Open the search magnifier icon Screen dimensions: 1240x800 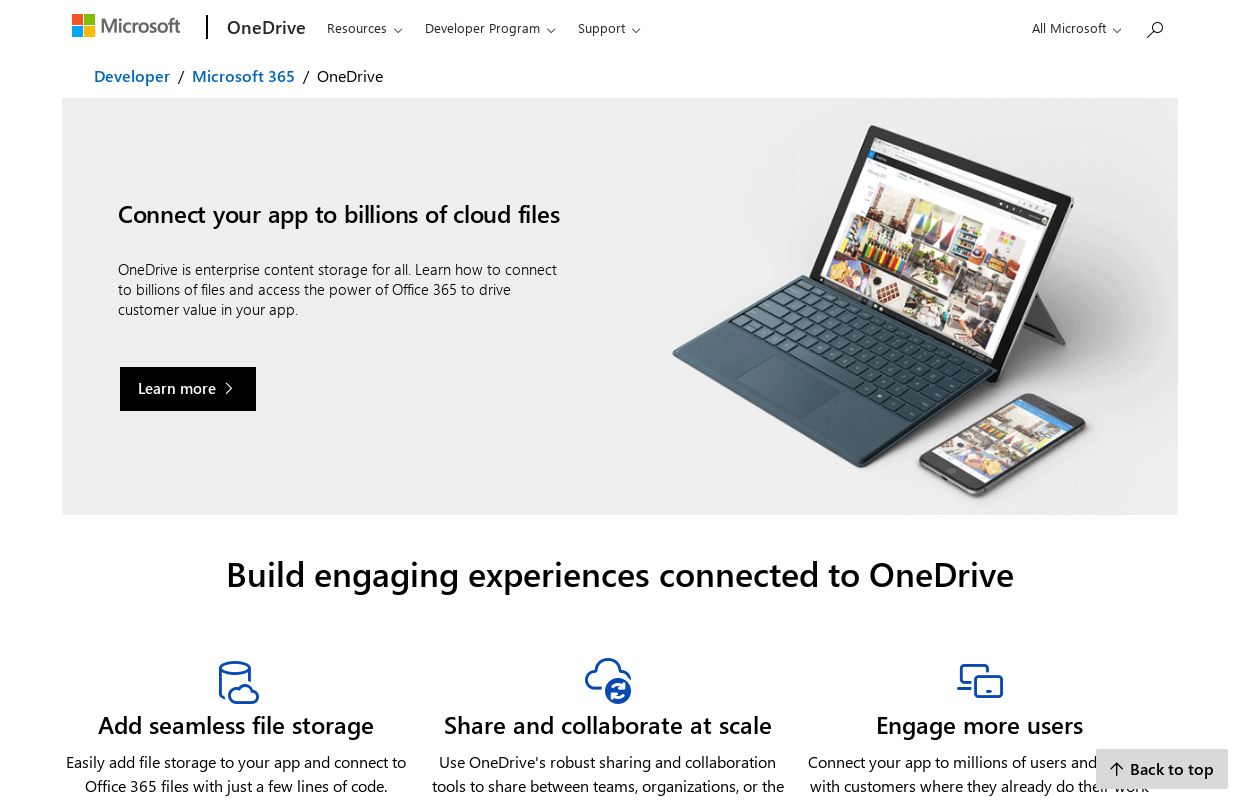point(1155,29)
